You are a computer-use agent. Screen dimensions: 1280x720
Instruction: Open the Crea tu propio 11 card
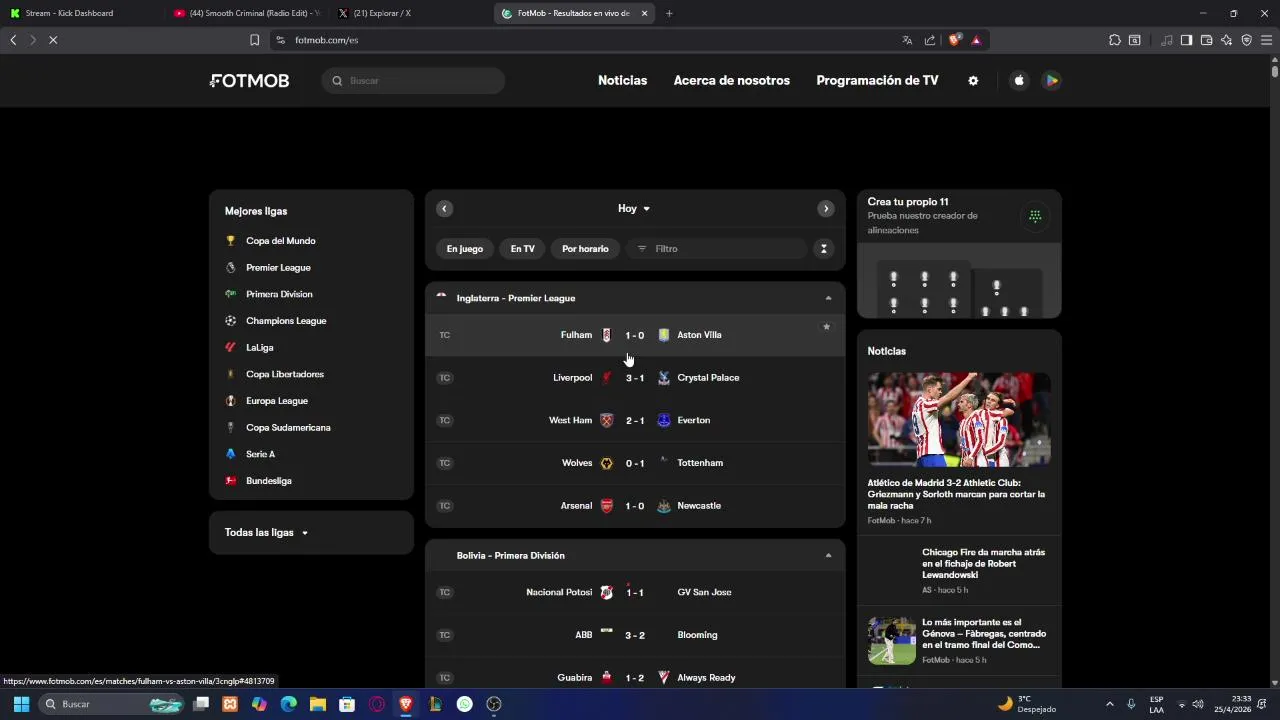[959, 254]
